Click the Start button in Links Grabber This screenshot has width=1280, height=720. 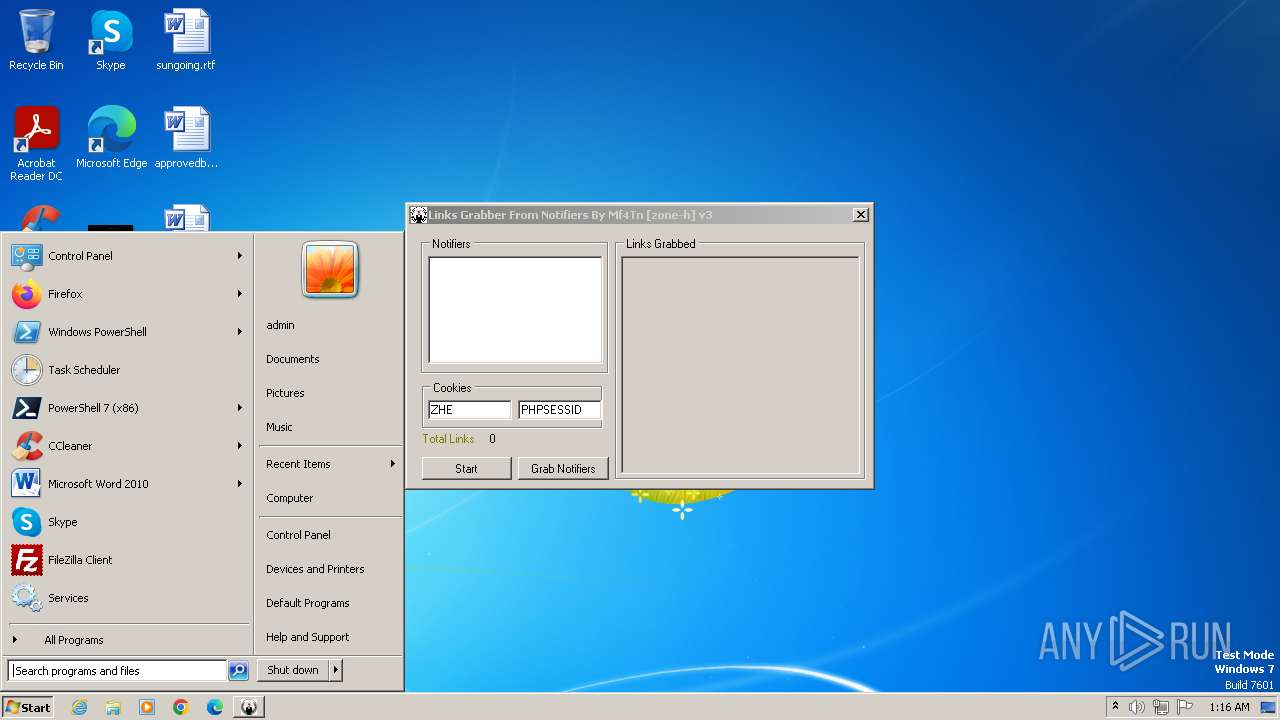coord(466,468)
